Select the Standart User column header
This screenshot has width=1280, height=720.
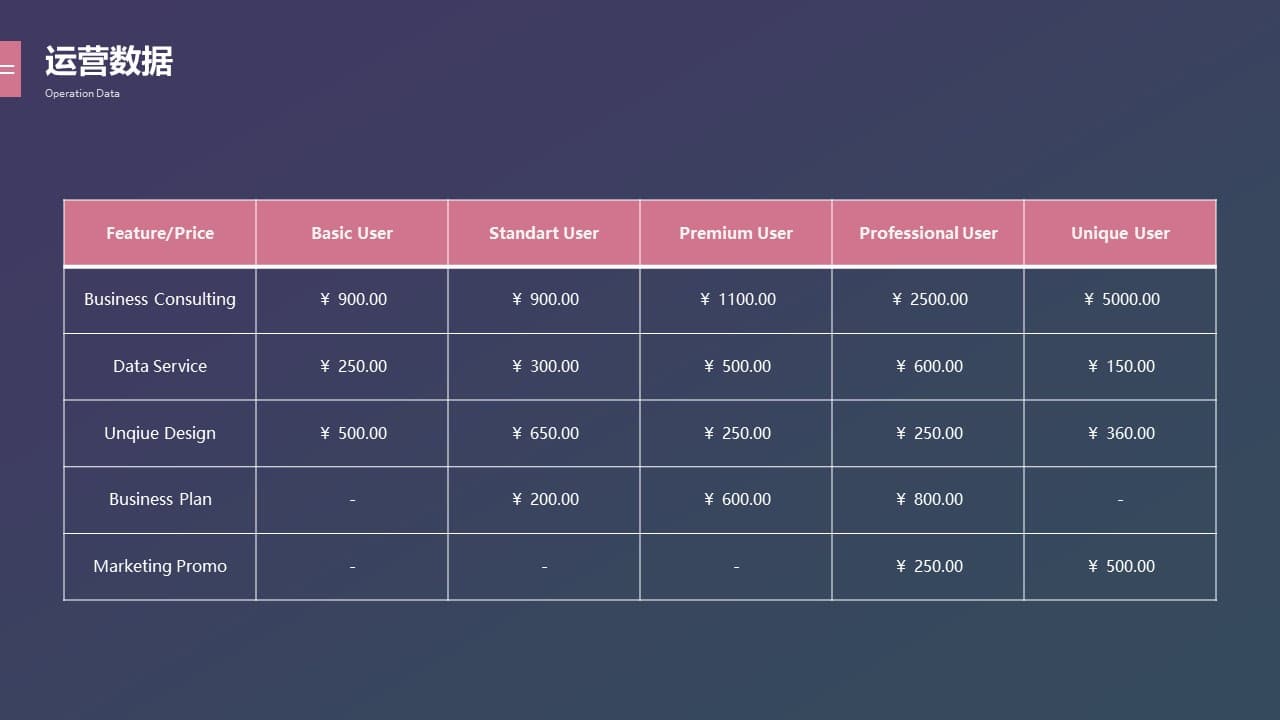(x=544, y=233)
